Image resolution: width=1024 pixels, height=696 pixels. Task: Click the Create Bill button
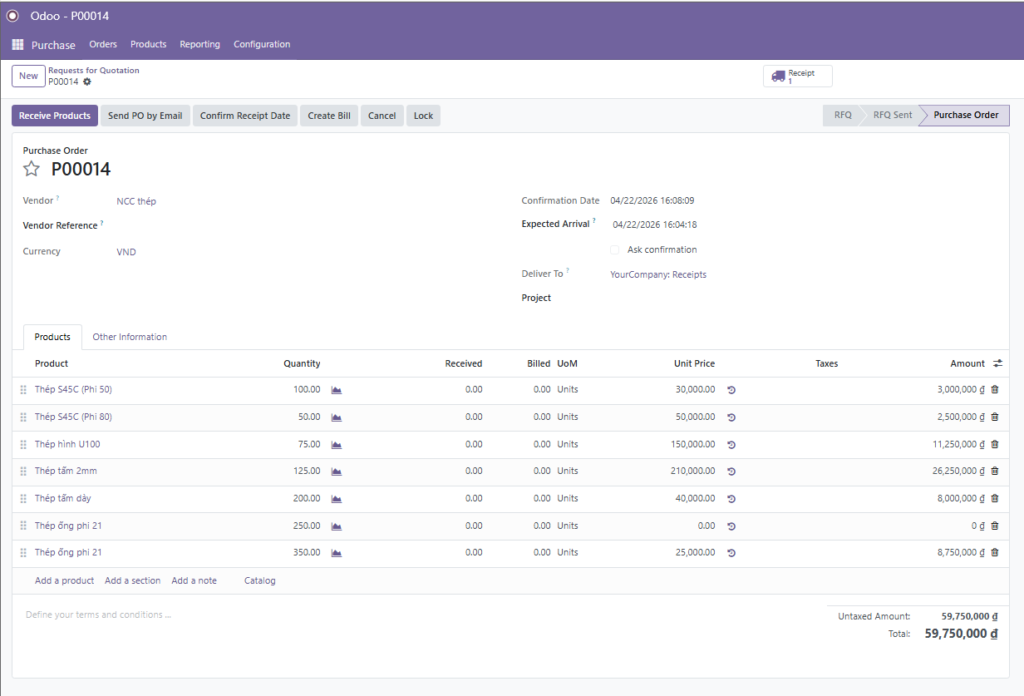point(329,116)
